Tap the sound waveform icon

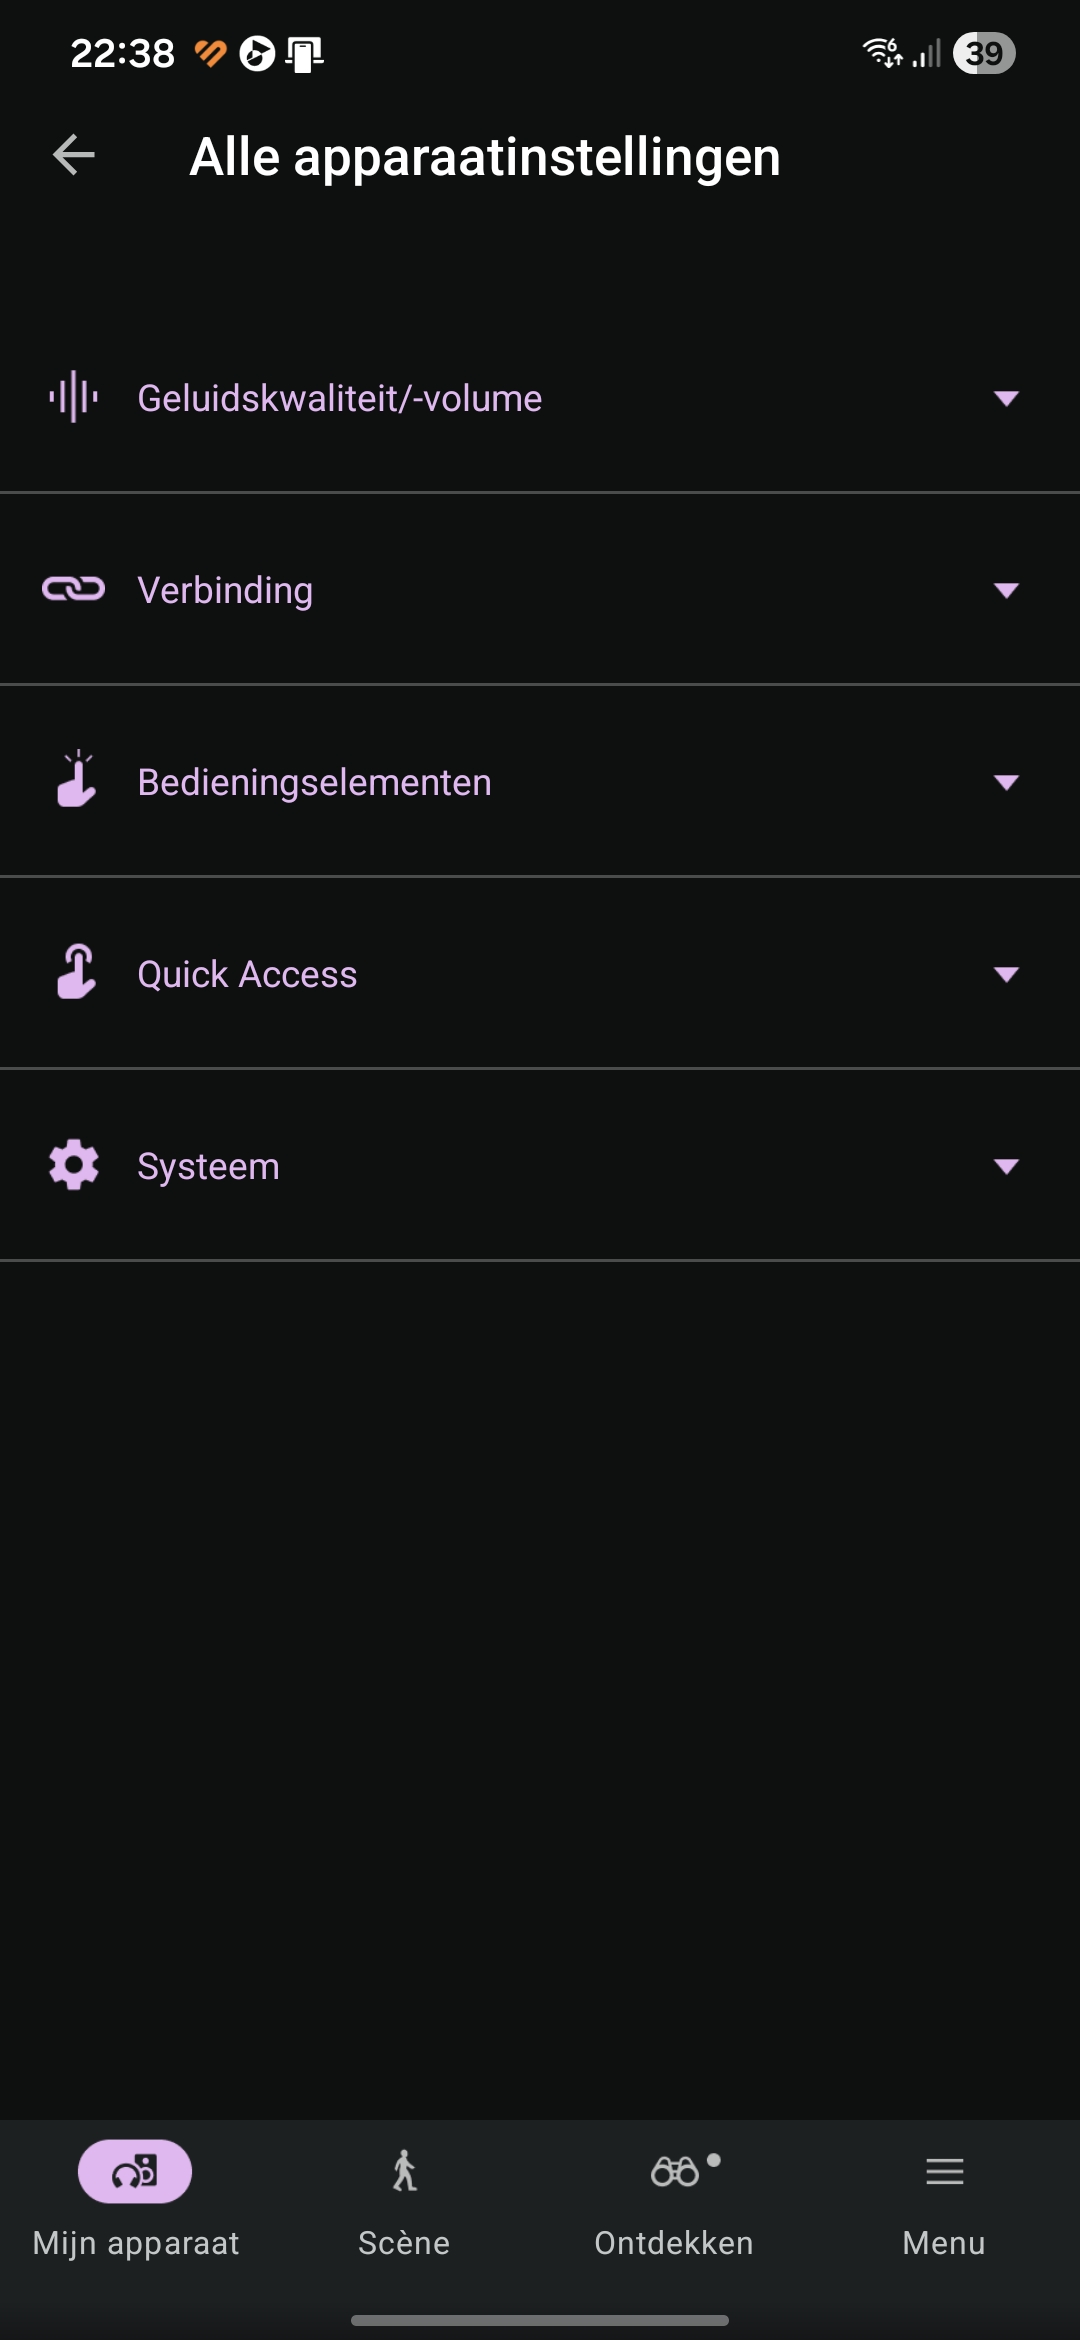(x=73, y=397)
